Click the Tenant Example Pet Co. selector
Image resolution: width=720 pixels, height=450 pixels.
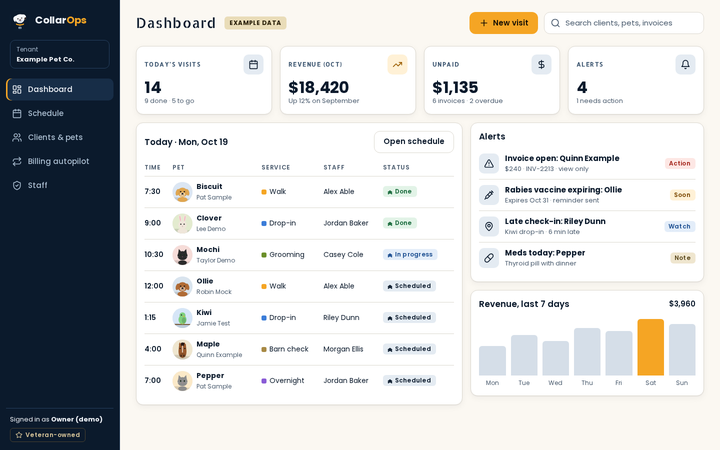pos(60,54)
